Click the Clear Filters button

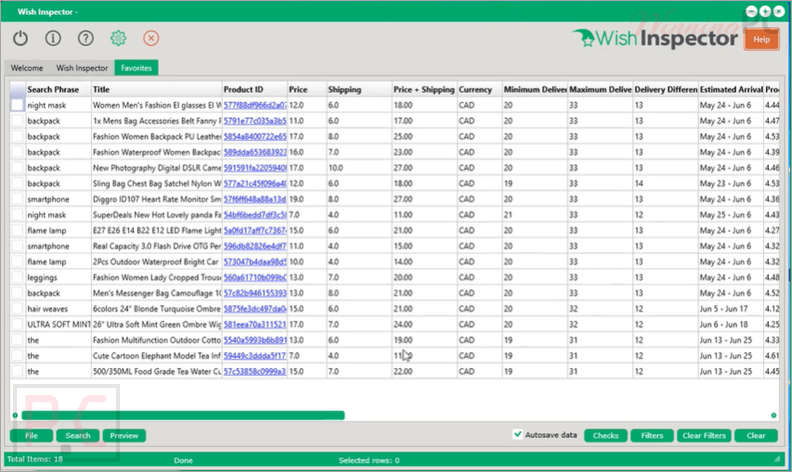tap(704, 436)
